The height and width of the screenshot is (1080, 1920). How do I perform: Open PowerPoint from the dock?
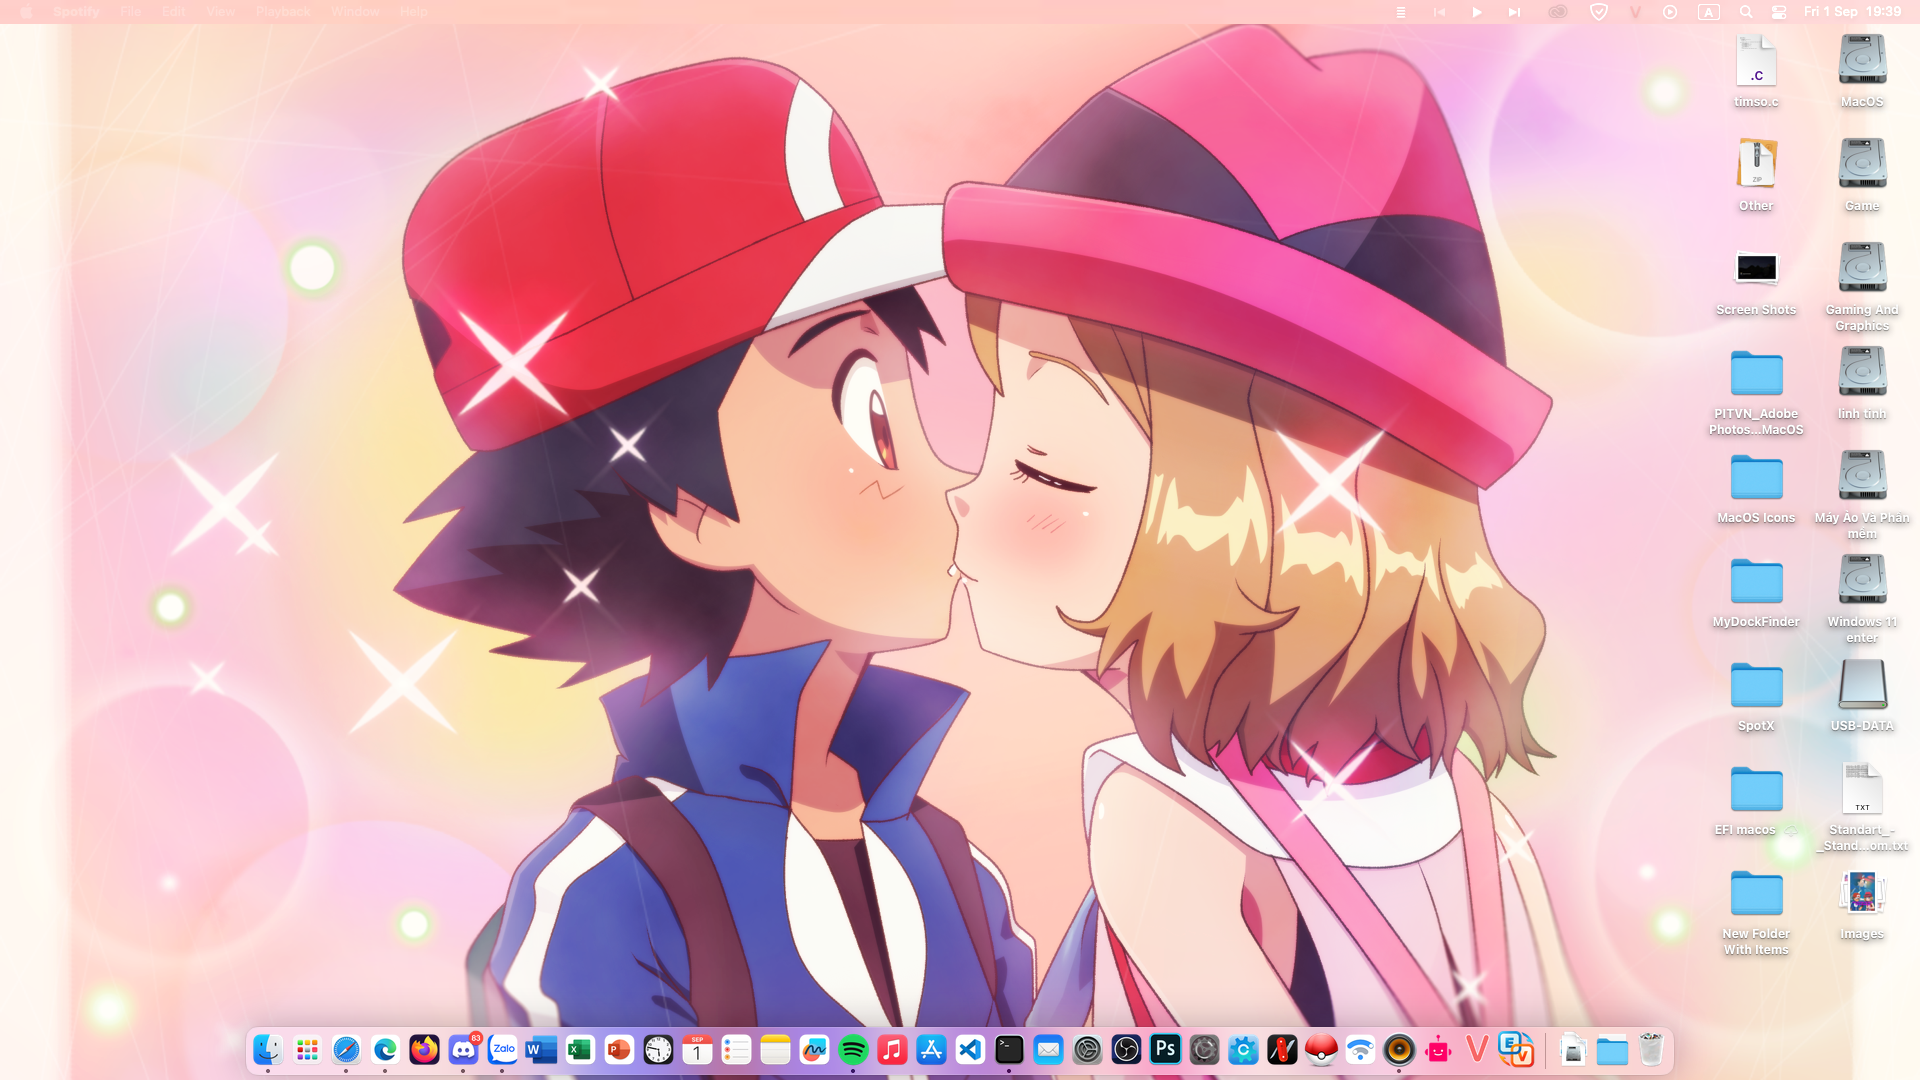619,1050
